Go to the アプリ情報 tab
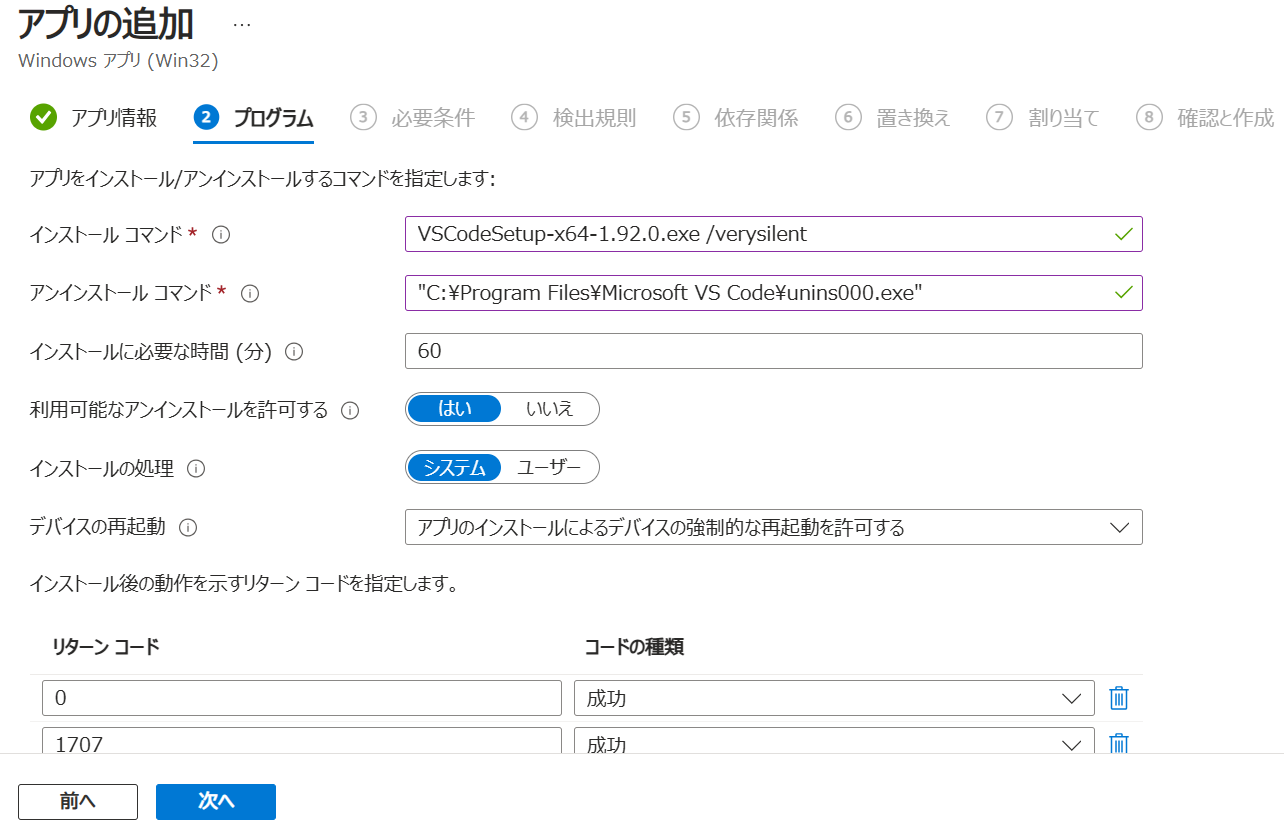The image size is (1284, 826). 93,118
